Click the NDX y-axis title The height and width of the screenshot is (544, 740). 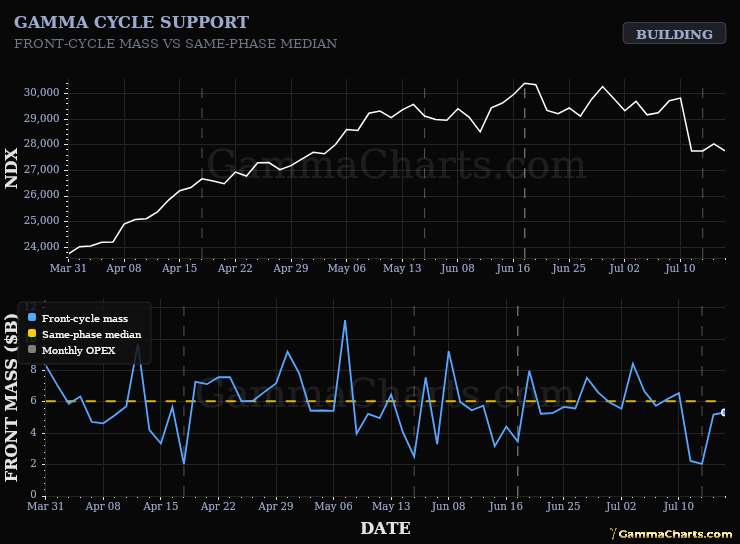(x=11, y=168)
